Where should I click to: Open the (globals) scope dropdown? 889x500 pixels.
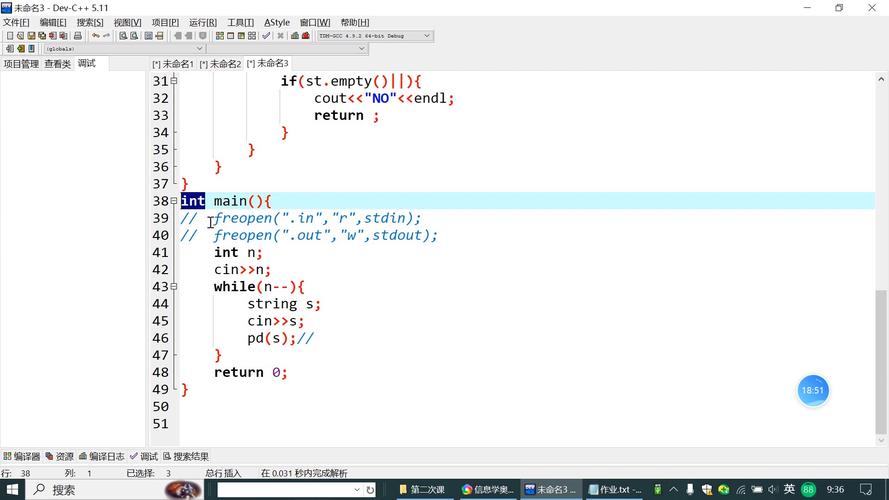tap(199, 49)
